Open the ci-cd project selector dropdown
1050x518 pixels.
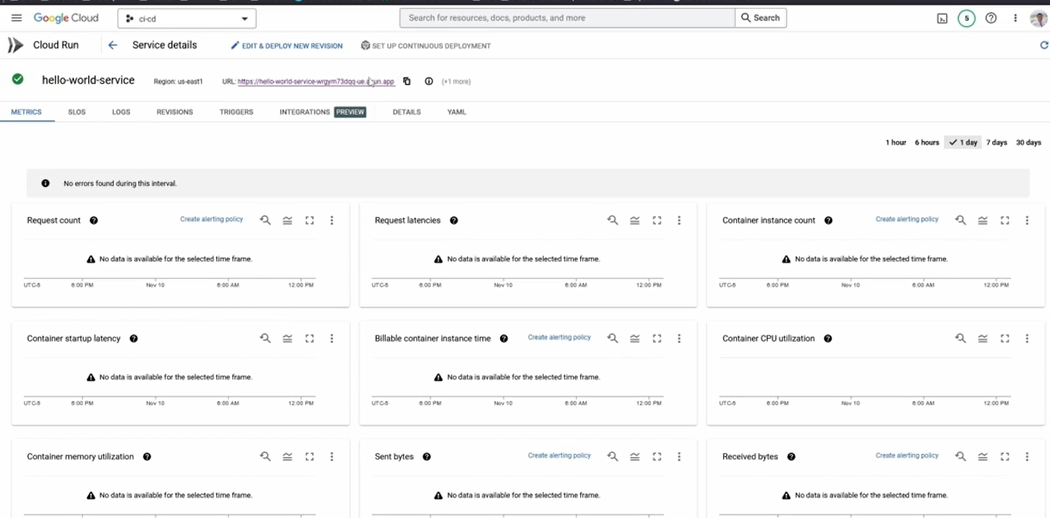click(187, 18)
